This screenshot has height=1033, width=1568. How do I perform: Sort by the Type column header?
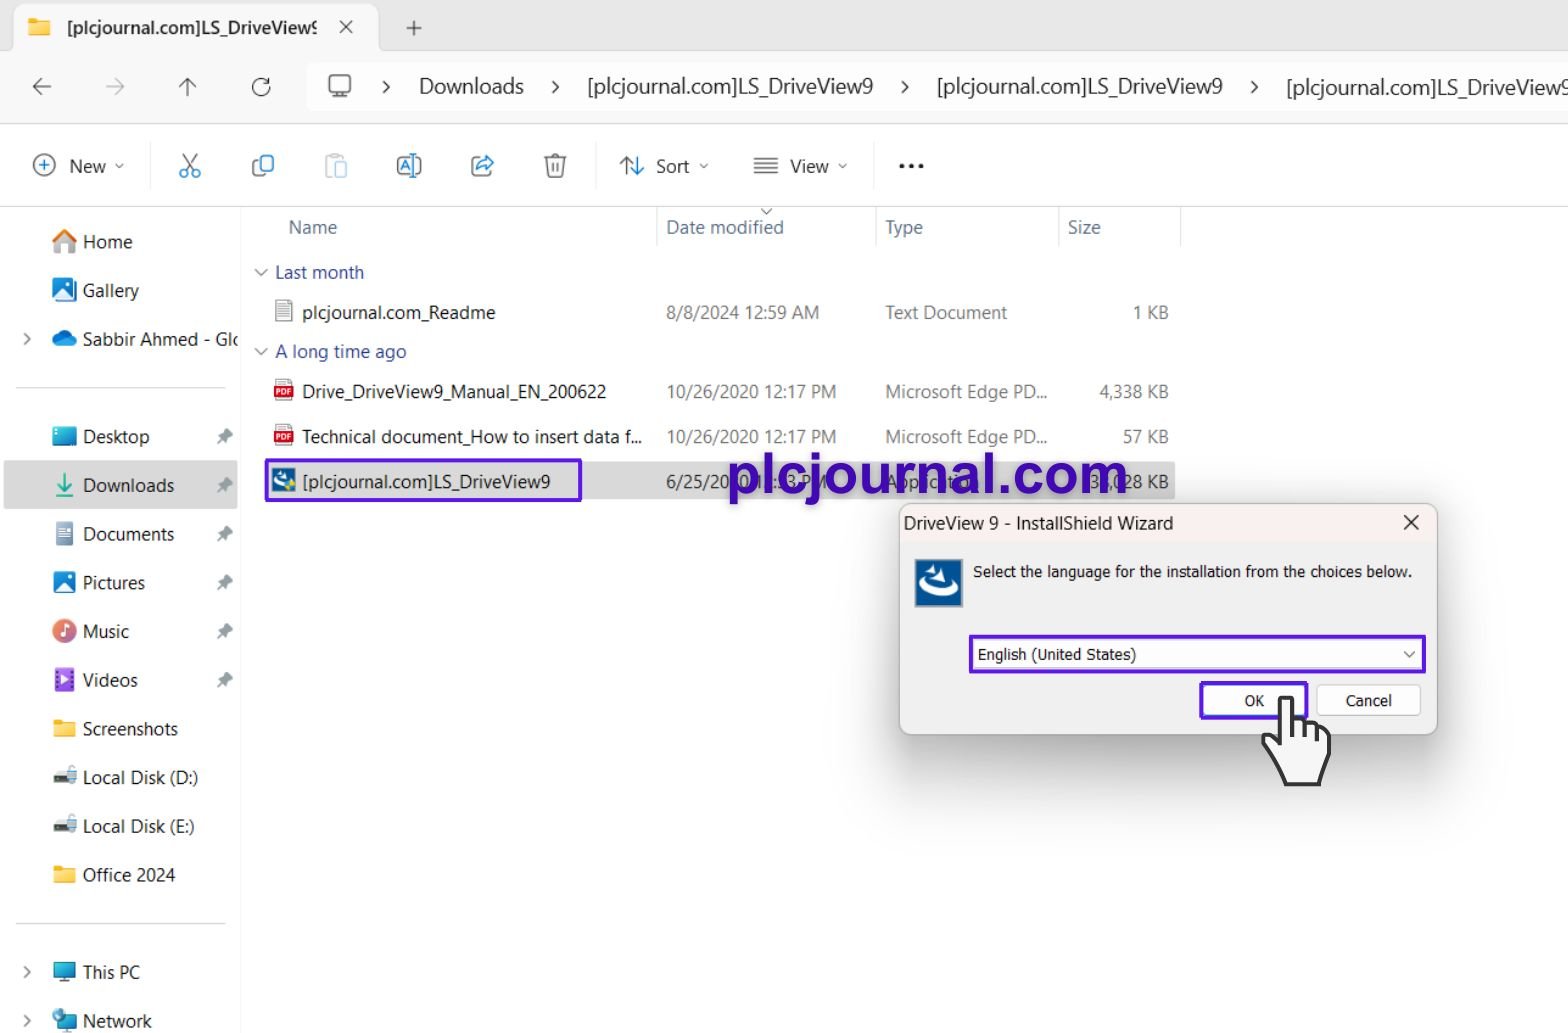(x=904, y=227)
